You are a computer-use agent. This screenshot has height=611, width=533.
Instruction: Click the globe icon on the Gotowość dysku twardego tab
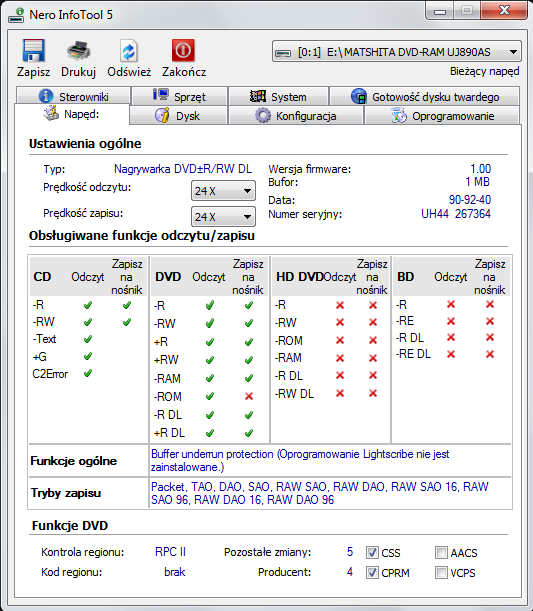359,96
